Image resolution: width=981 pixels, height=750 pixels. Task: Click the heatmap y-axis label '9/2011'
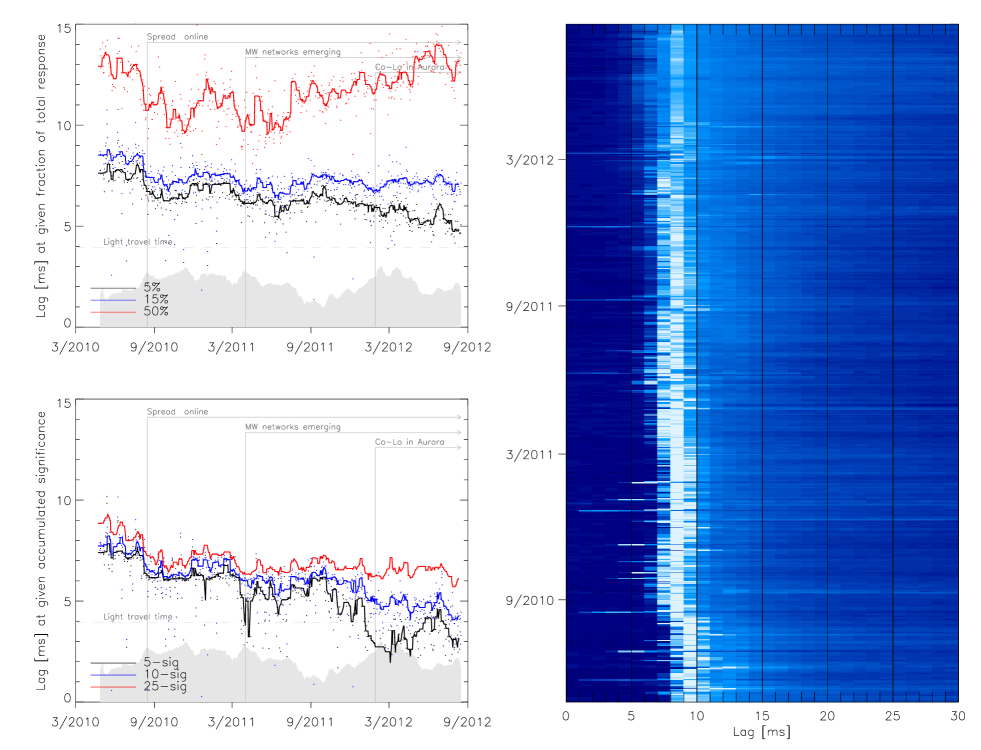530,307
